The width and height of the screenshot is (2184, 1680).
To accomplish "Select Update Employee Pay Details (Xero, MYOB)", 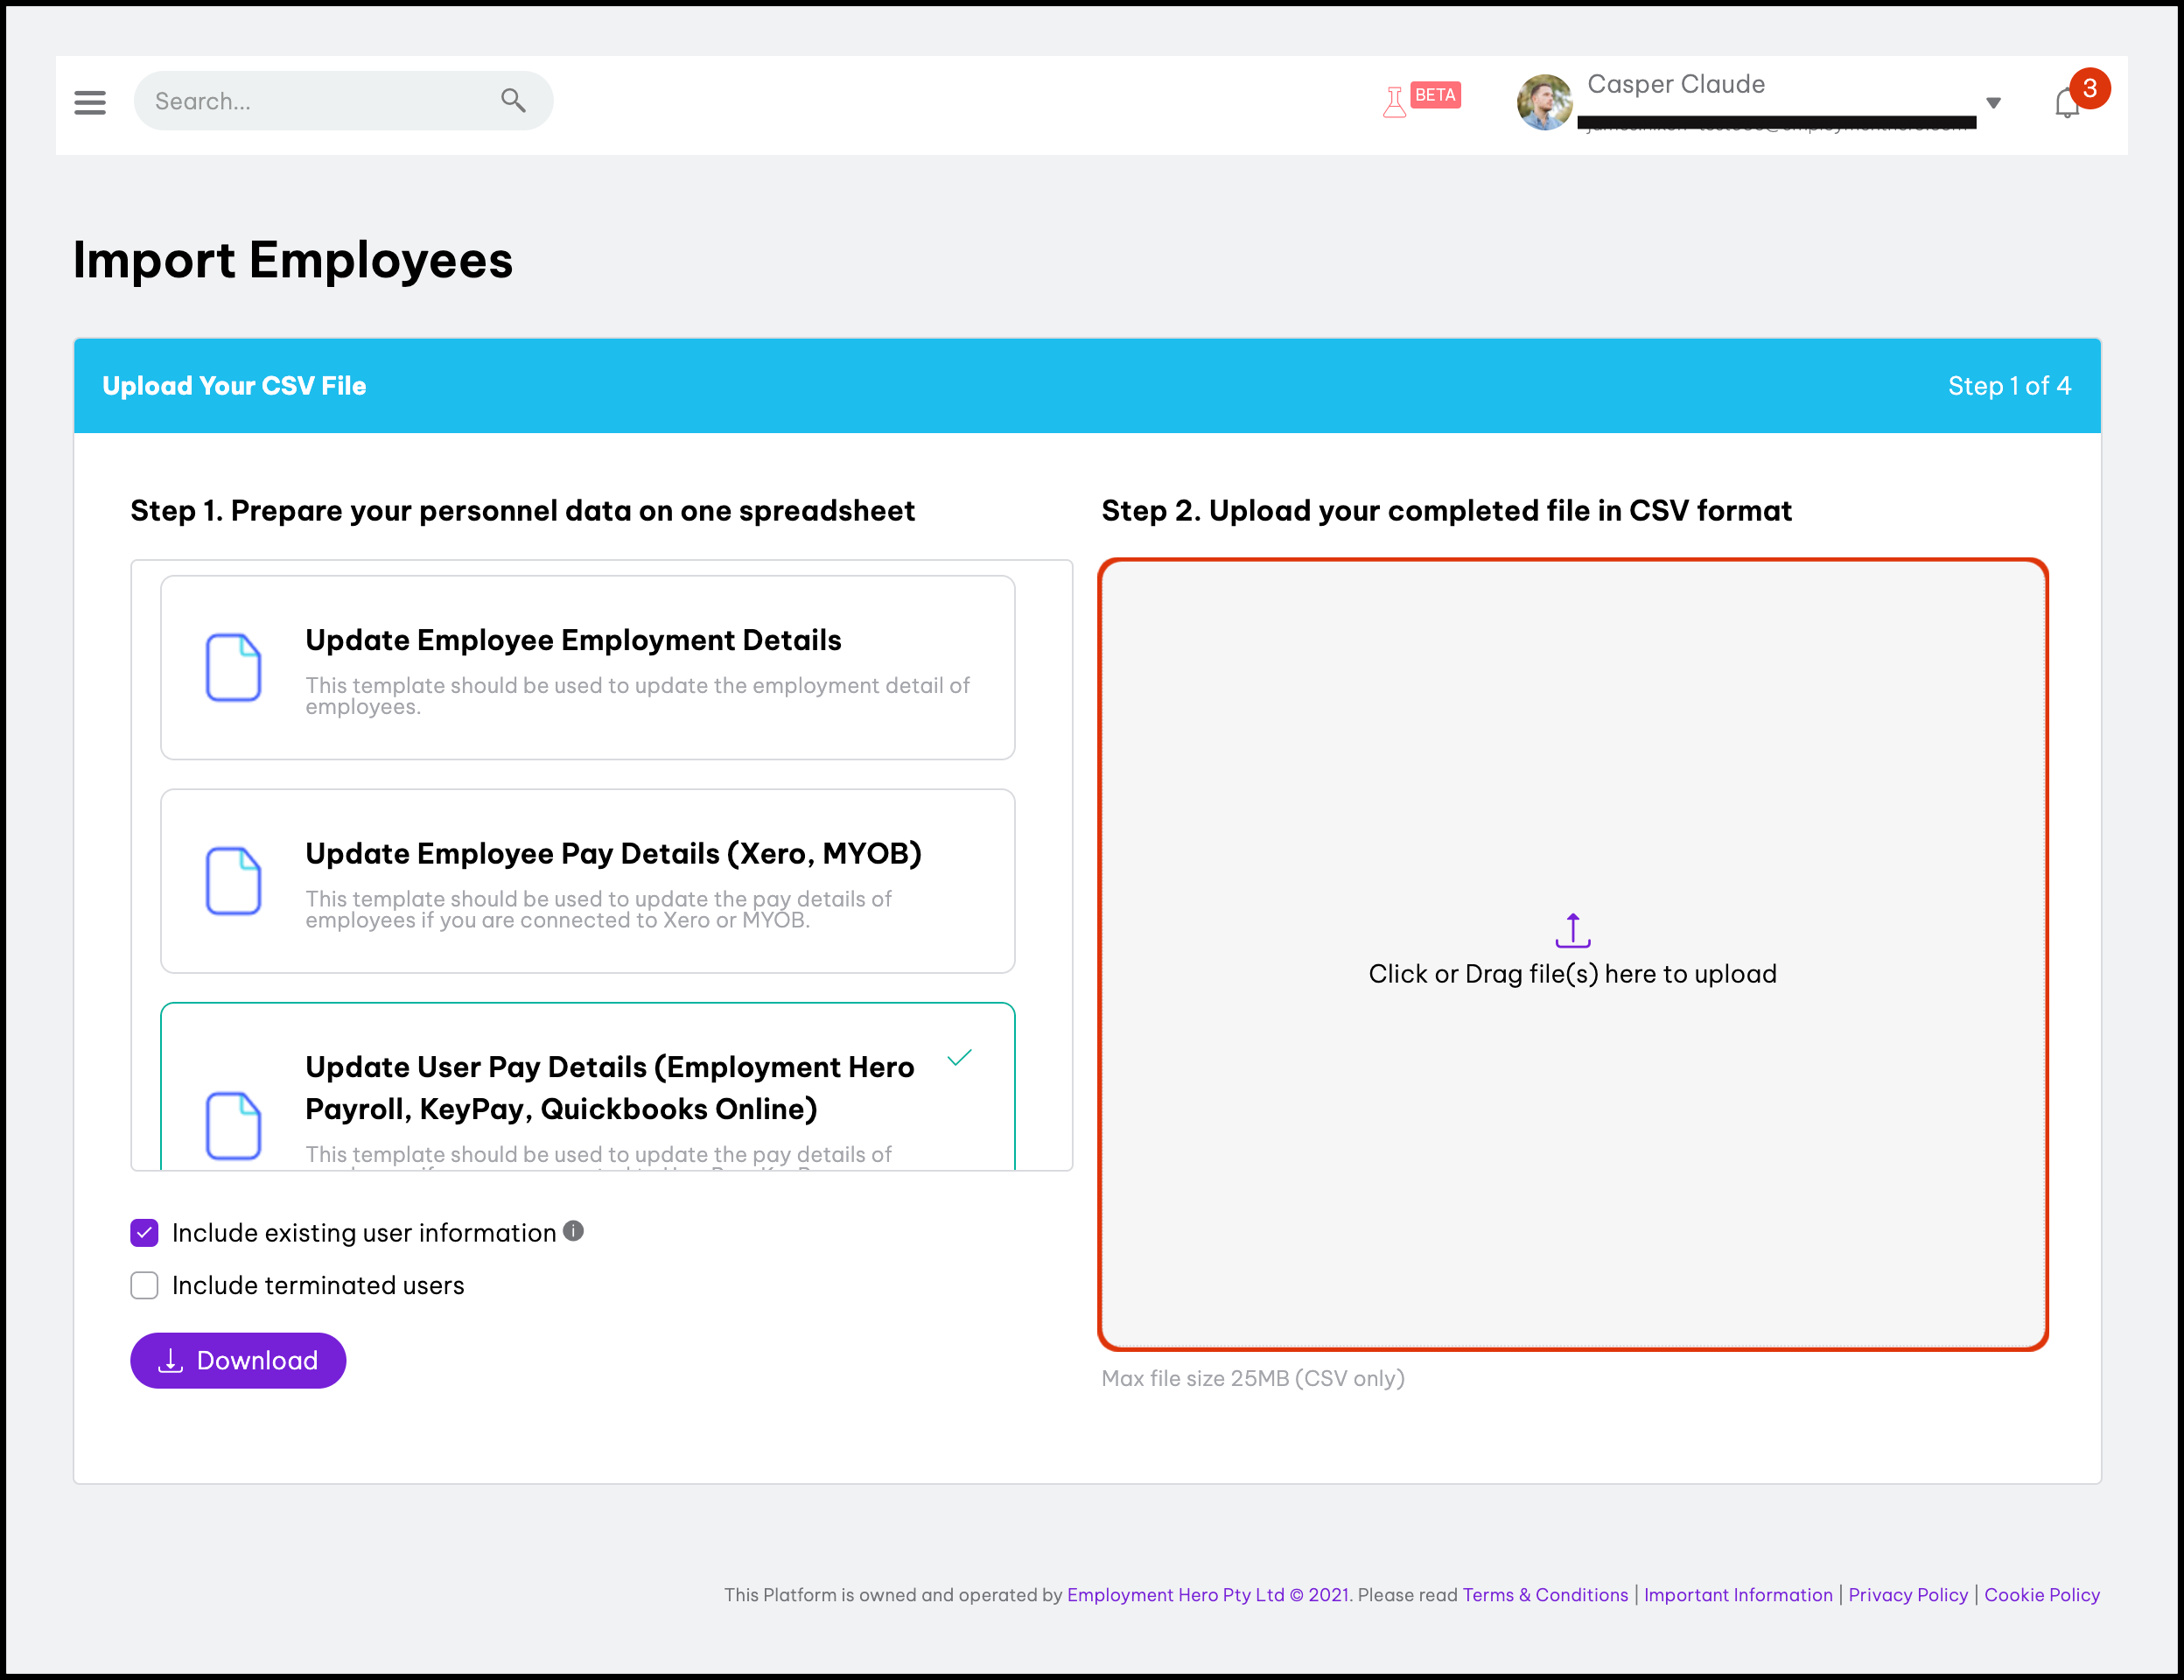I will point(588,881).
